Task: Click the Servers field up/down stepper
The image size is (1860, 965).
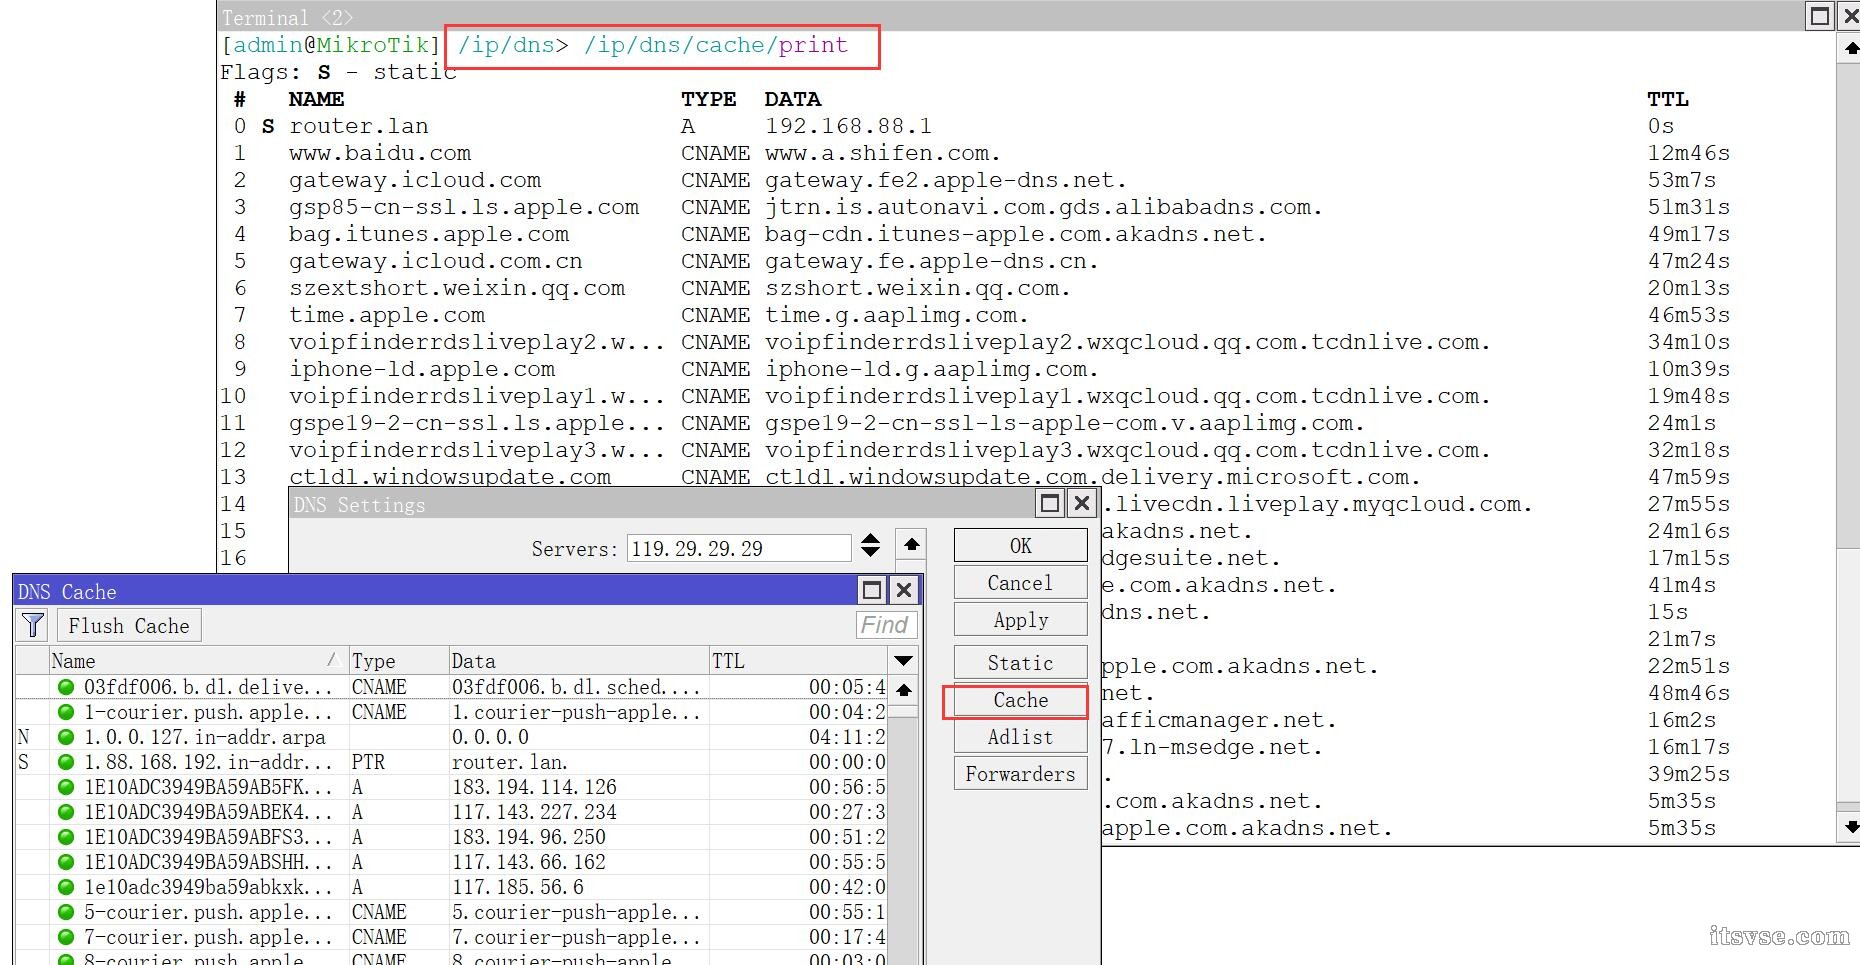Action: coord(870,545)
